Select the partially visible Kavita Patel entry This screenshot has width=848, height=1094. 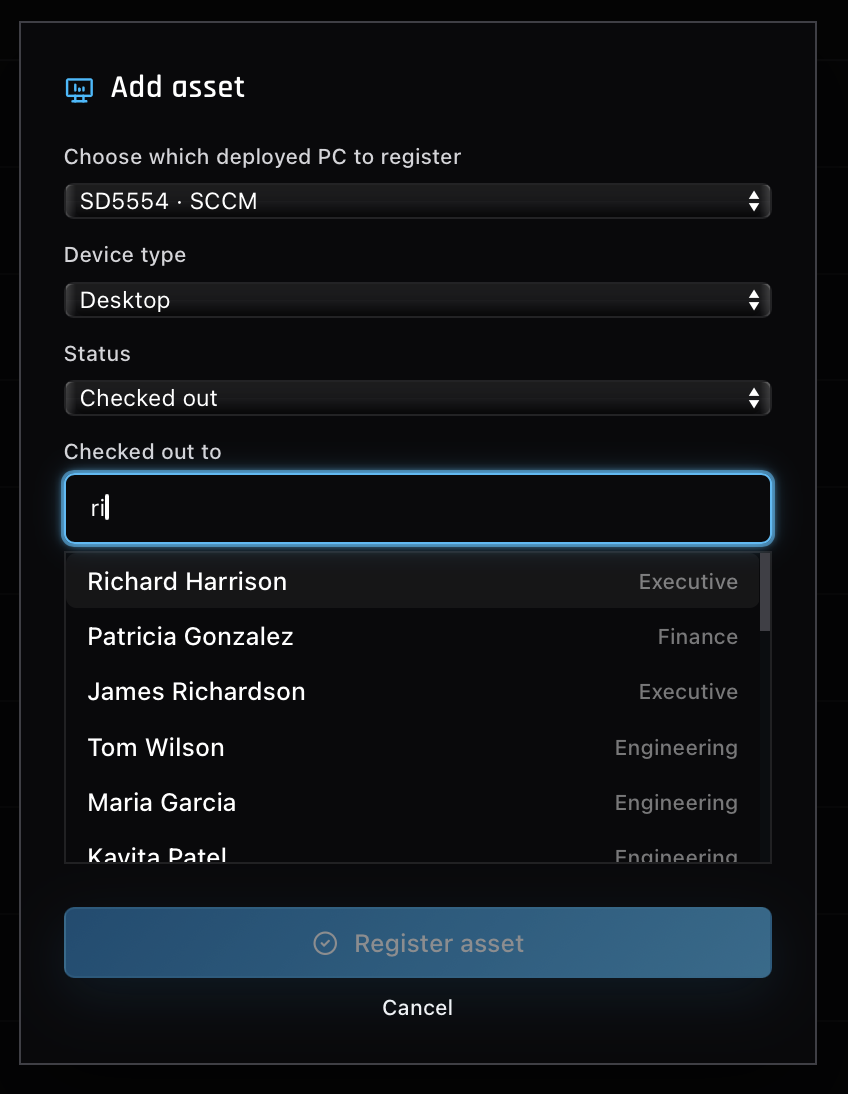tap(412, 852)
